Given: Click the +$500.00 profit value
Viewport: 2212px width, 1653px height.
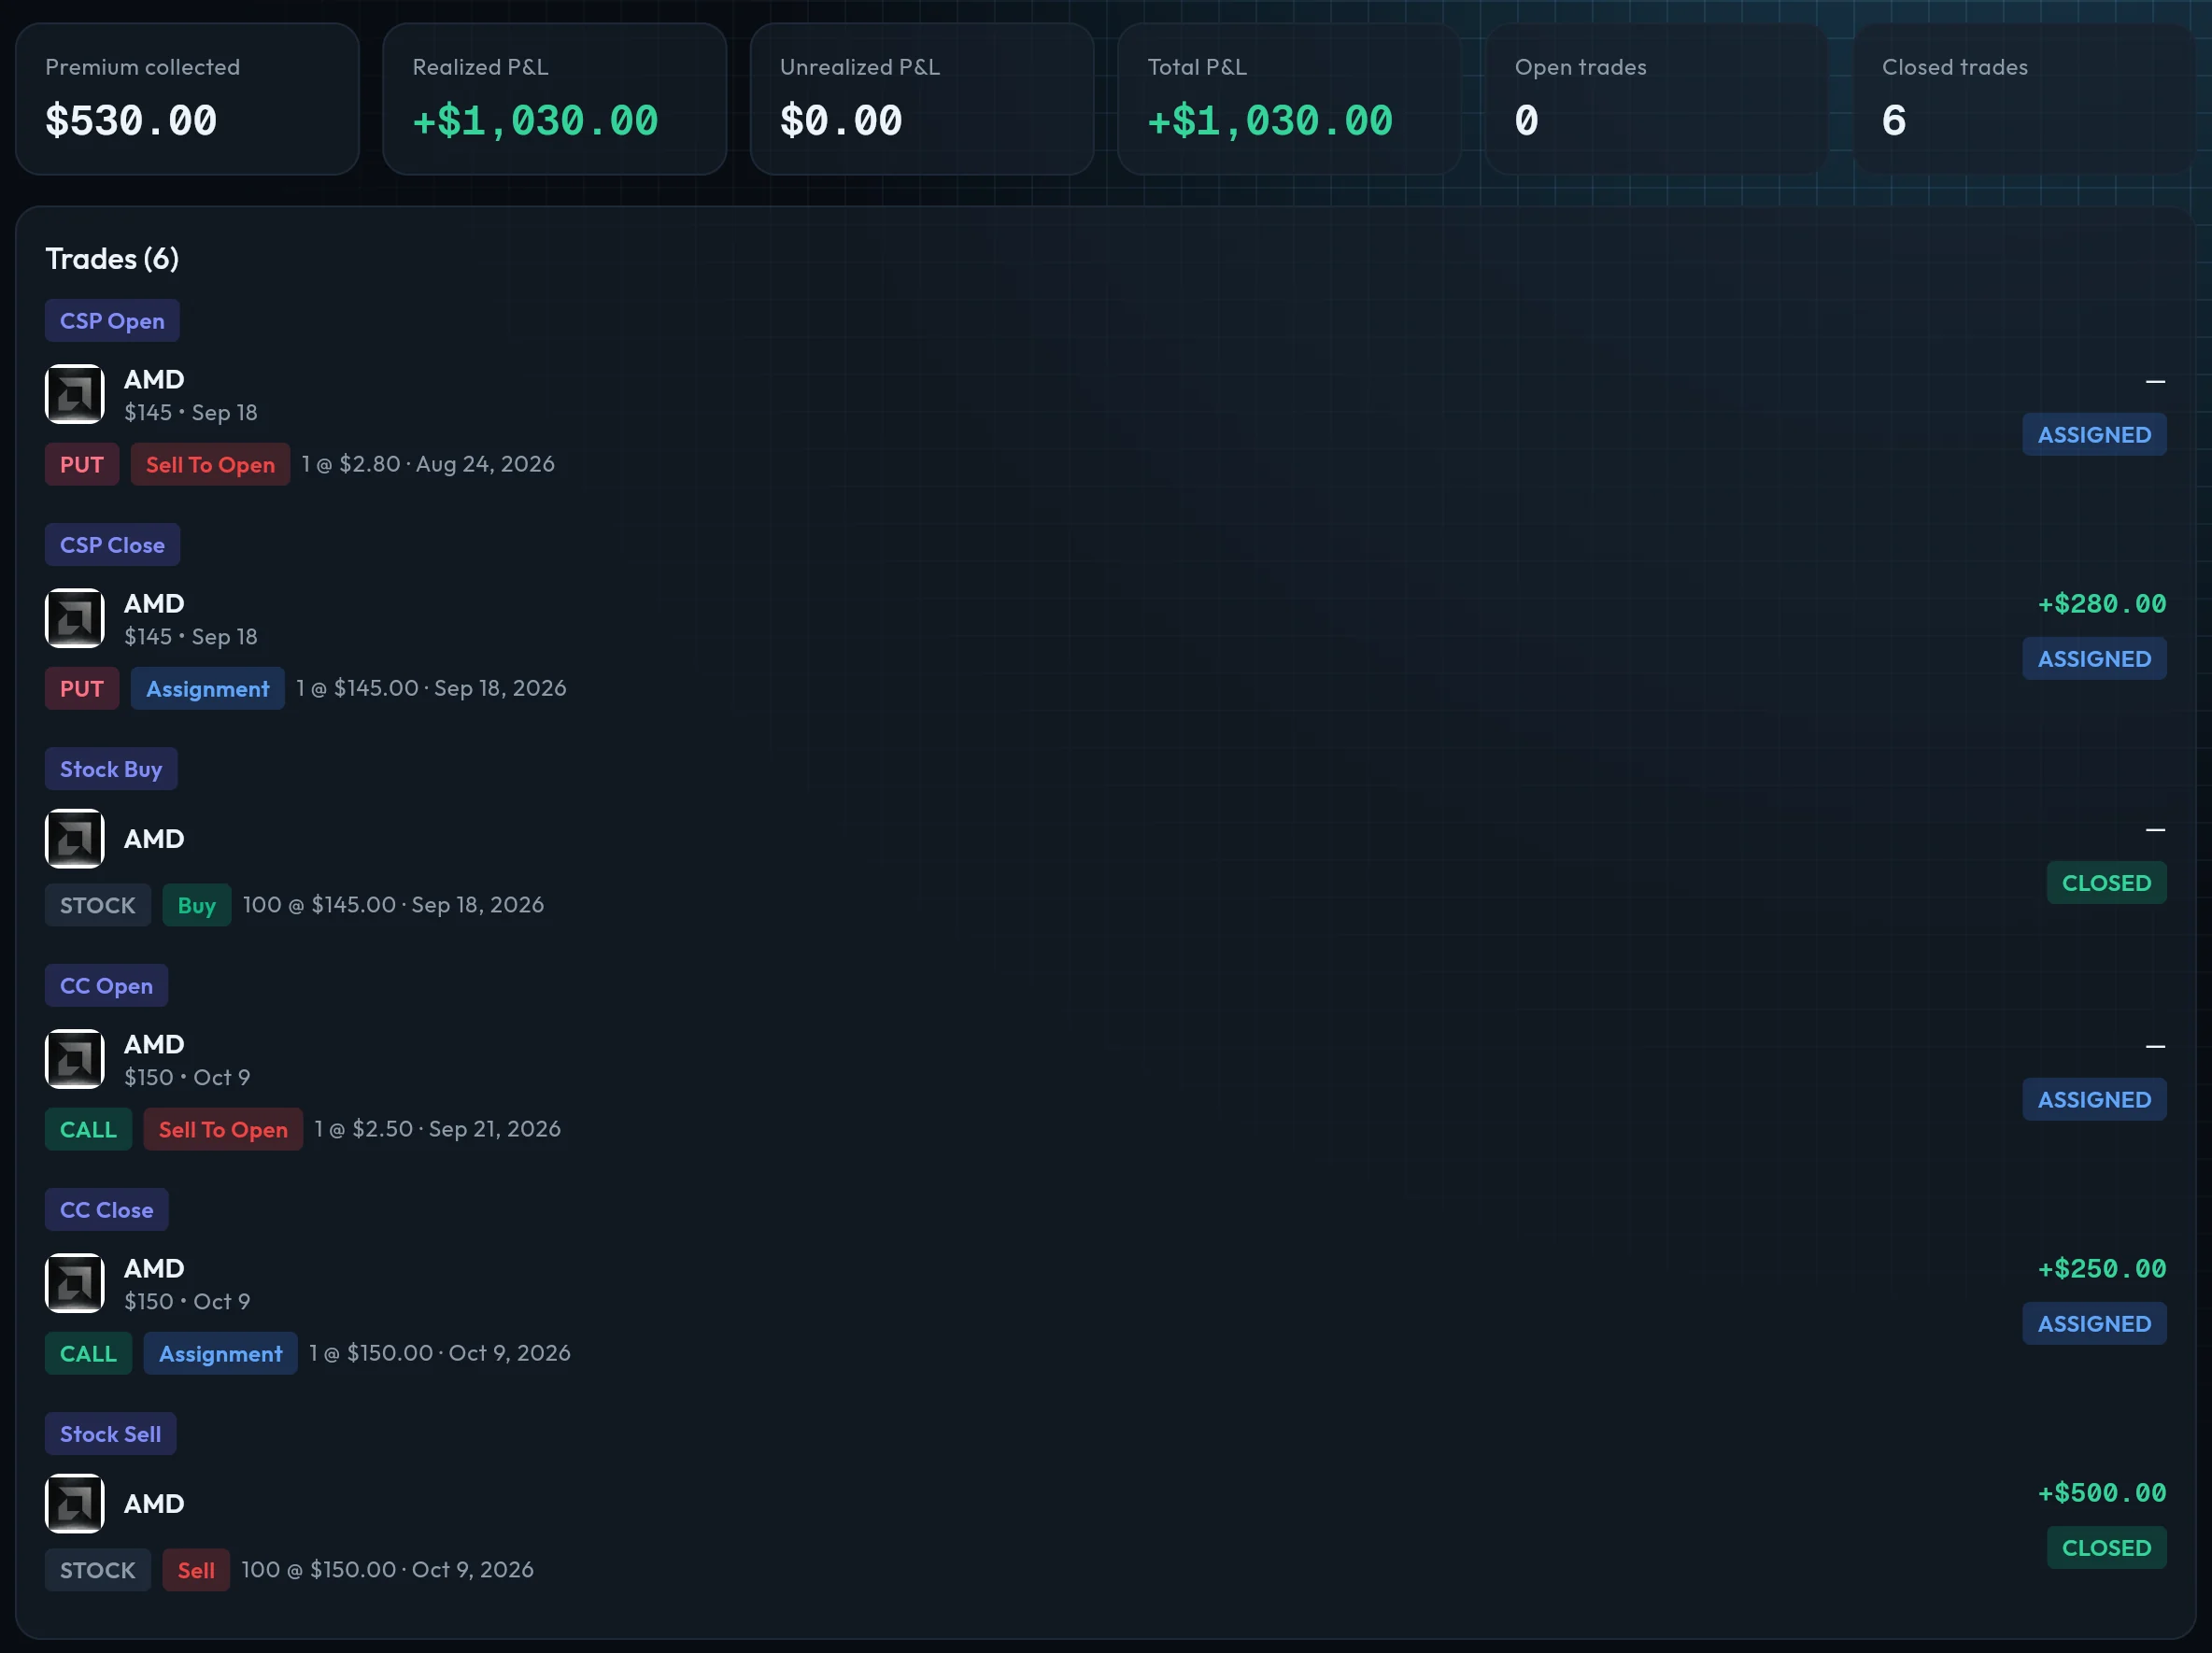Looking at the screenshot, I should pyautogui.click(x=2102, y=1493).
